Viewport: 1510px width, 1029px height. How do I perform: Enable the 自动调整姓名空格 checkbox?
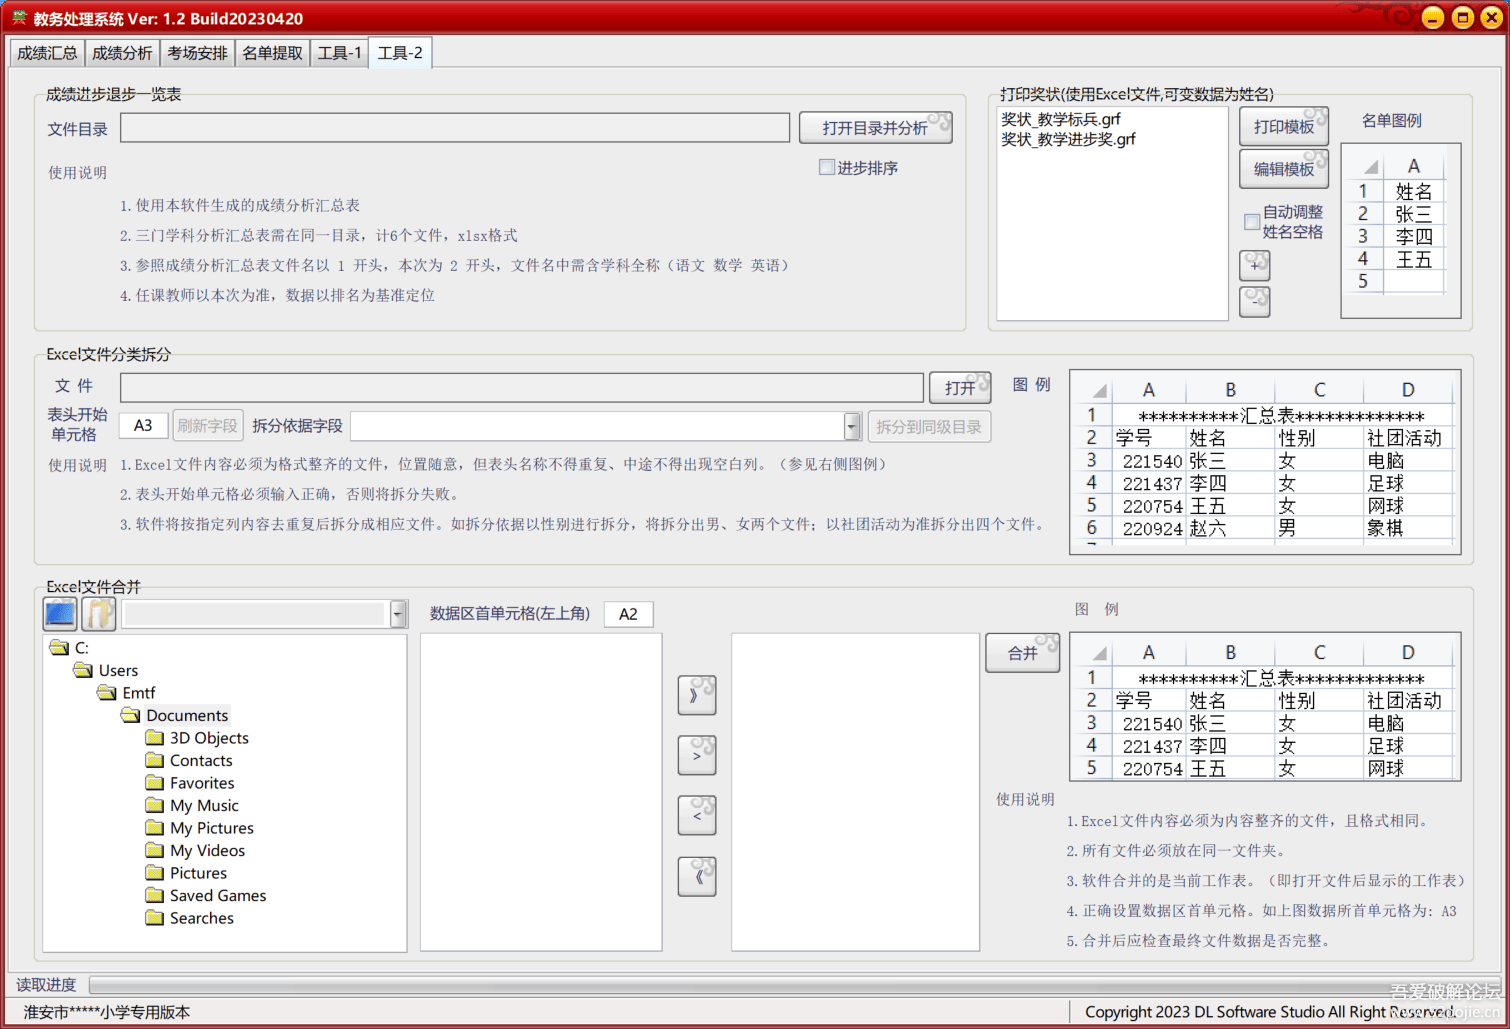pos(1251,222)
